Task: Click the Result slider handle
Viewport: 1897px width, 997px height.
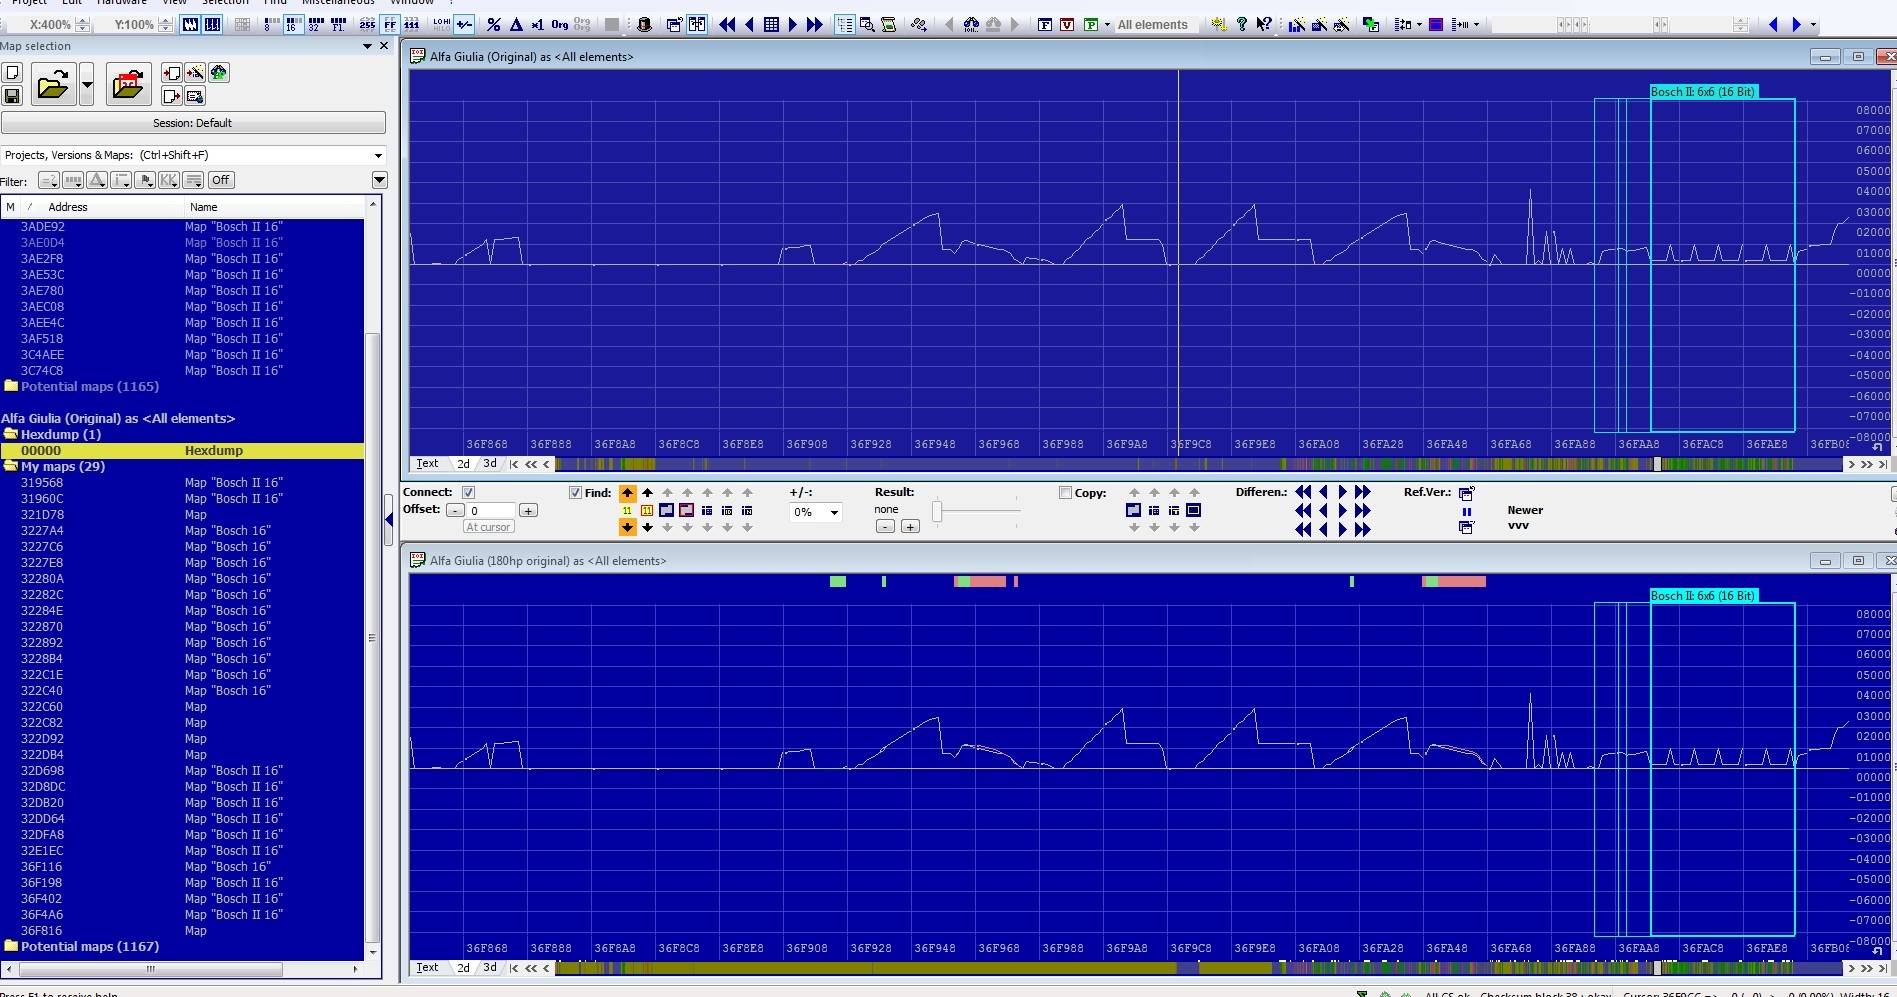Action: point(937,511)
